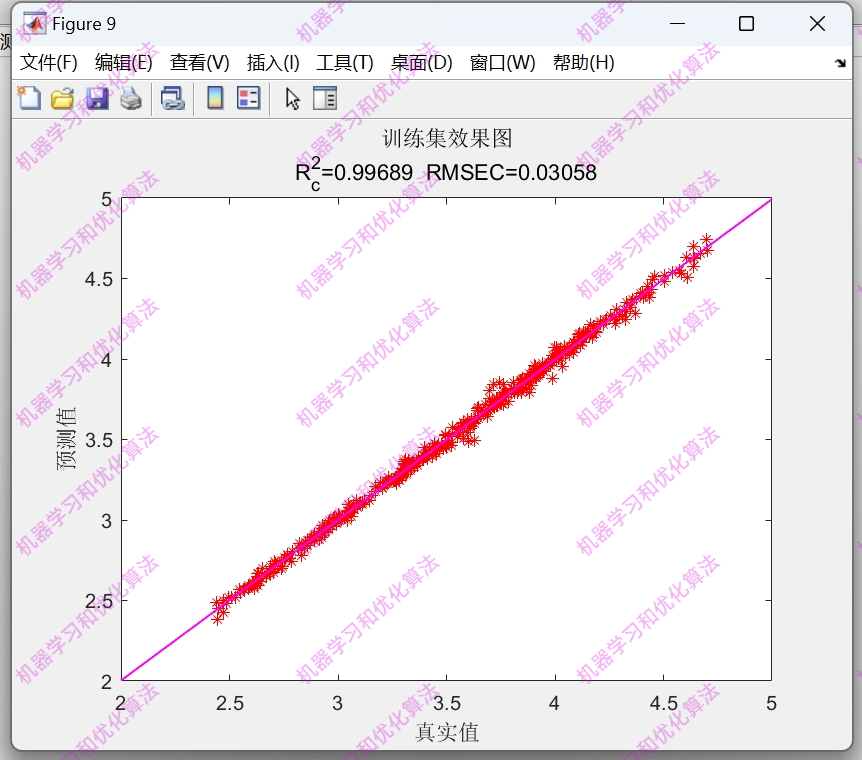The image size is (862, 760).
Task: Open the 编辑(E) menu
Action: 124,63
